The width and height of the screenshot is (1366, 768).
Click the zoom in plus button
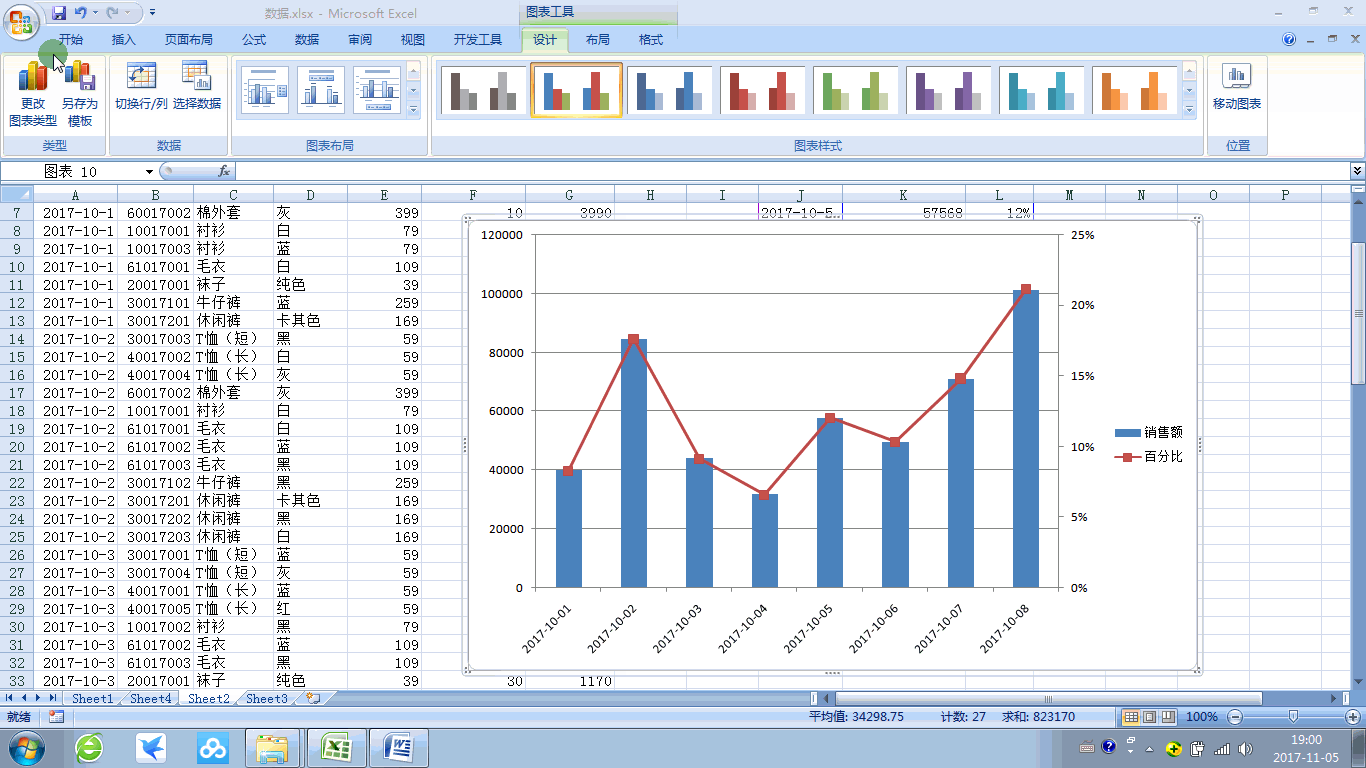click(x=1352, y=717)
